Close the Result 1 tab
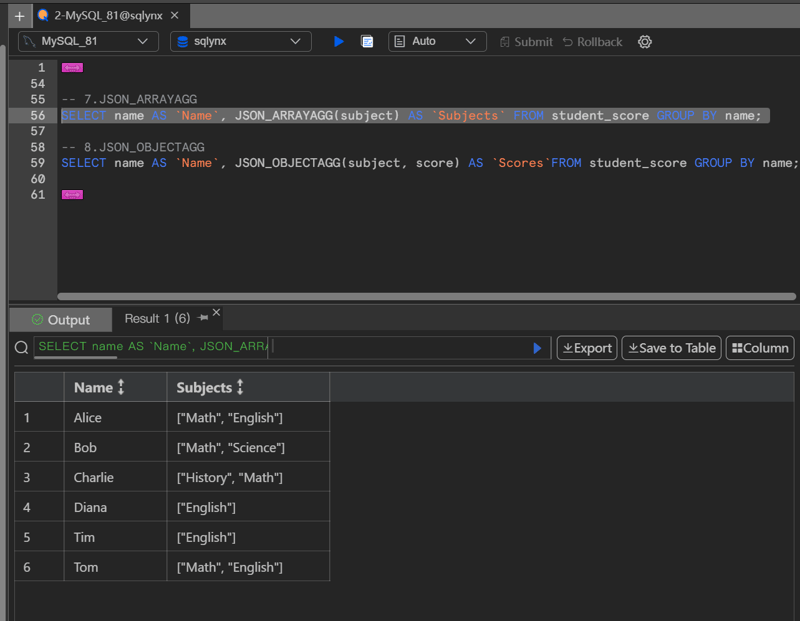This screenshot has width=800, height=621. pos(216,312)
